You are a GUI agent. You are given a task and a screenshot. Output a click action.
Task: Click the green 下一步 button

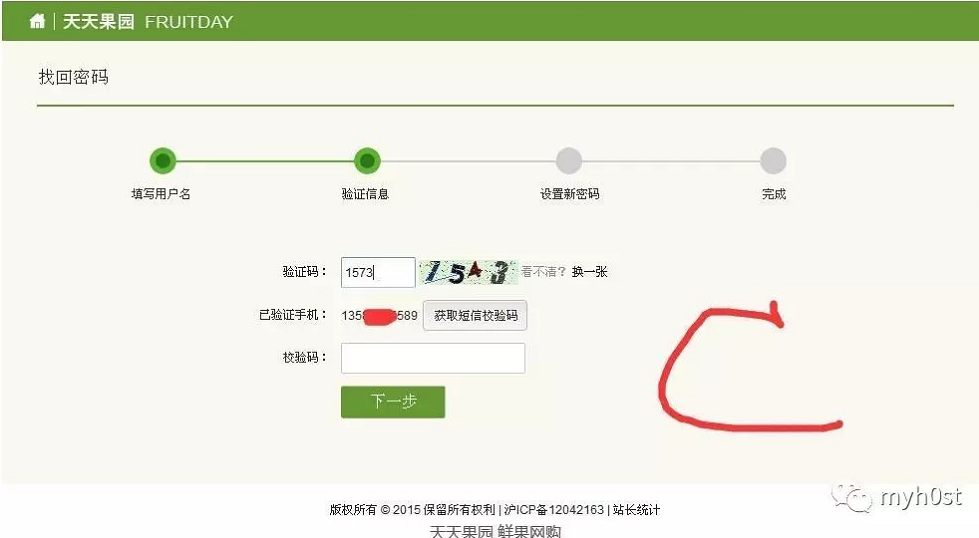pos(393,401)
